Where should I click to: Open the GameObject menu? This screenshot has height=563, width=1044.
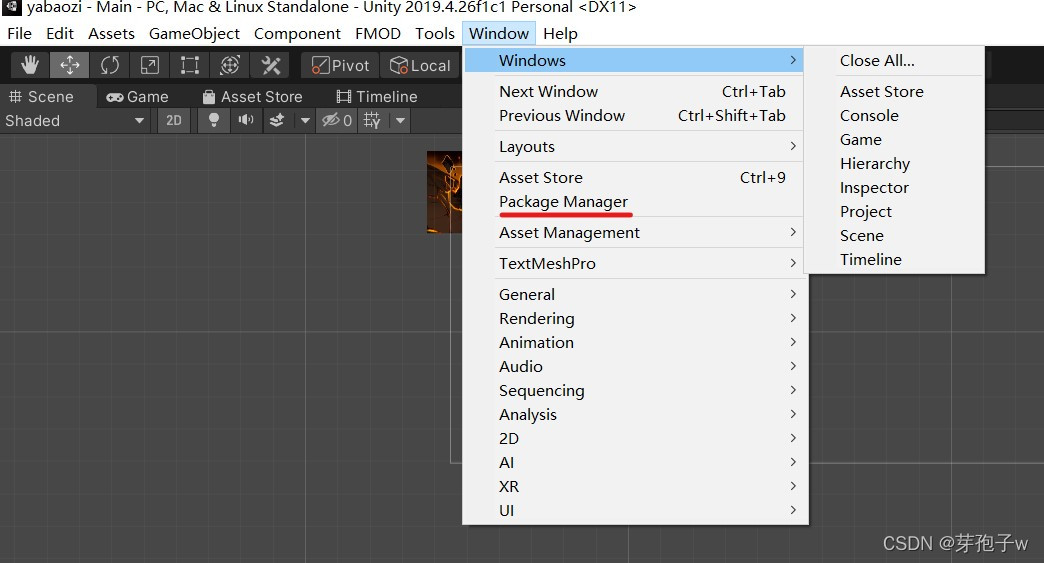[194, 33]
